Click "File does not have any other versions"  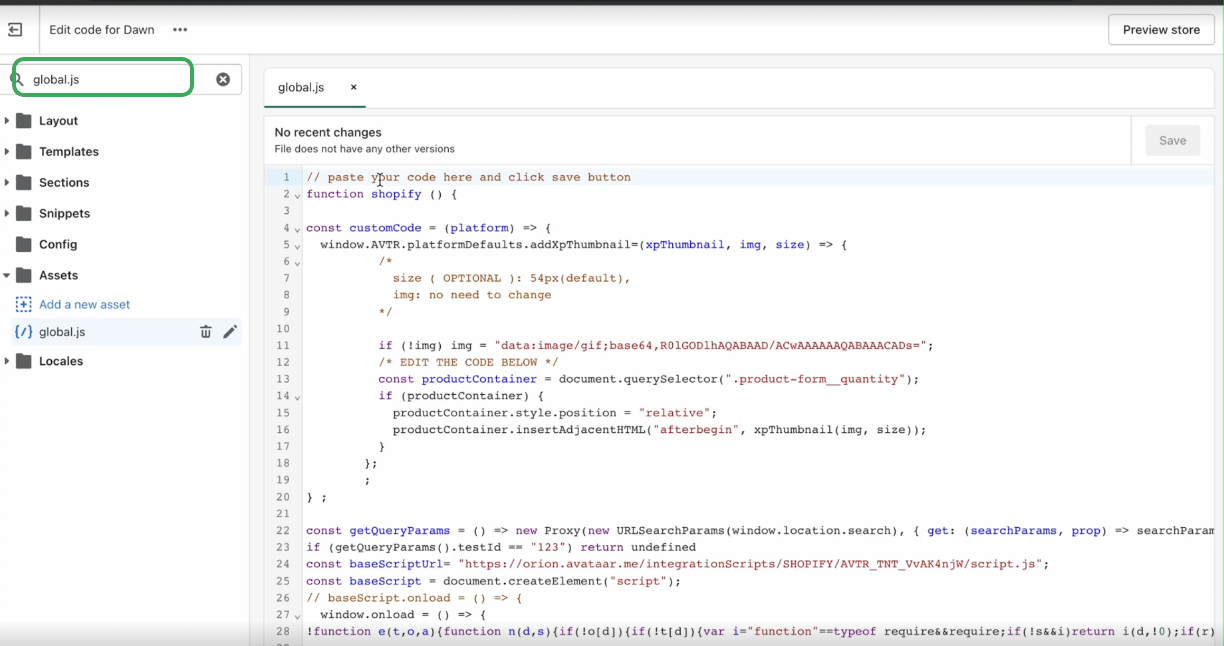365,149
